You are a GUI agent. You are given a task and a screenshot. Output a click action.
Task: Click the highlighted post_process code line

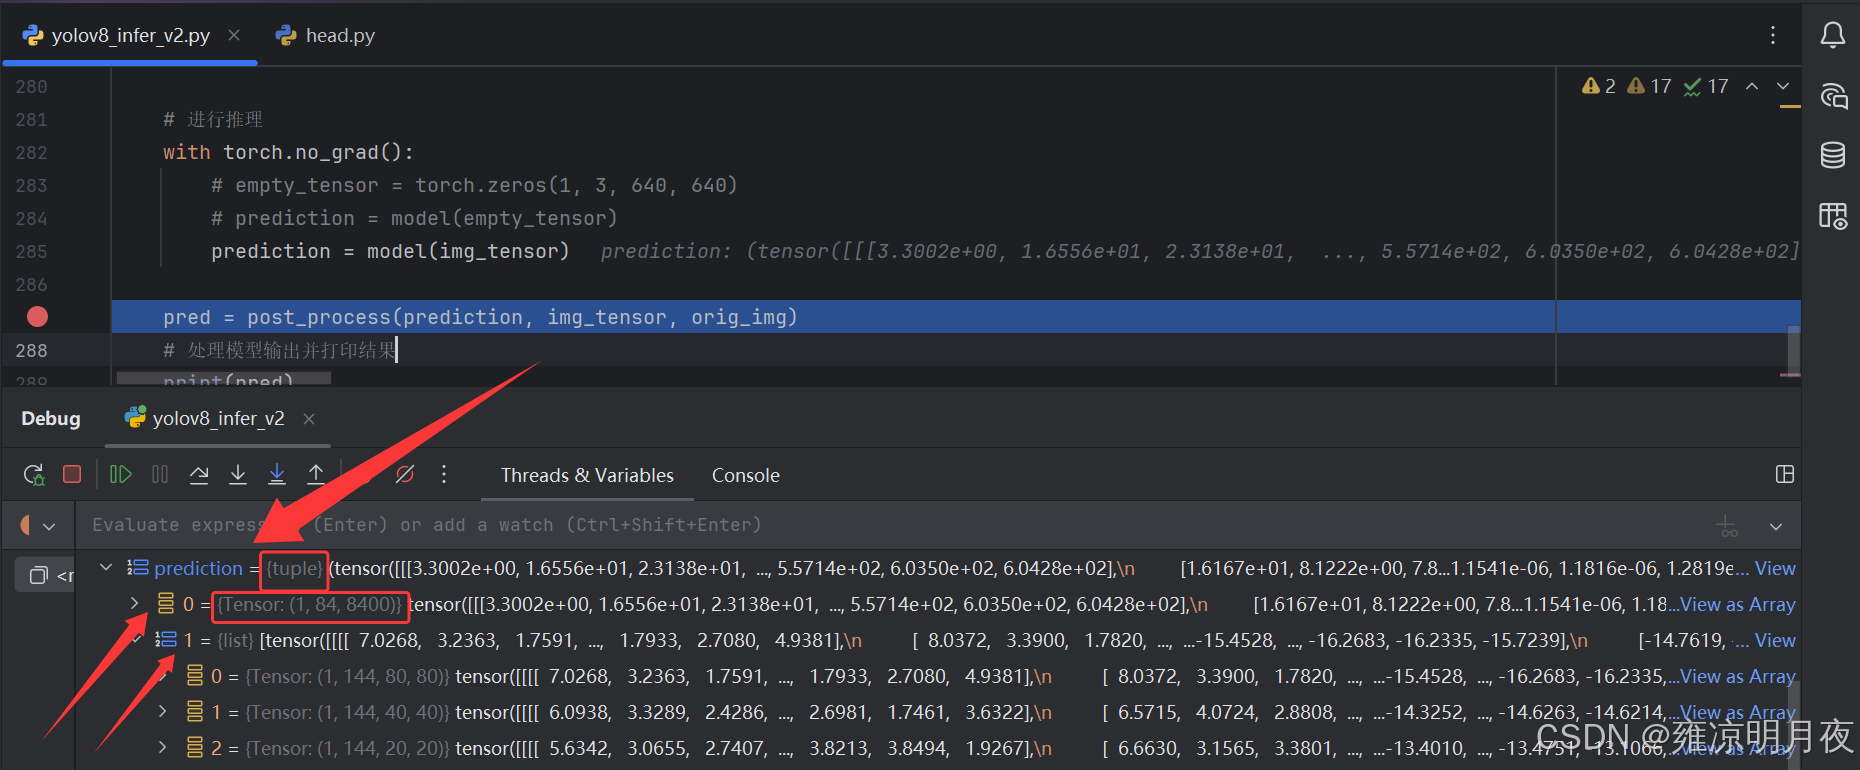coord(480,317)
